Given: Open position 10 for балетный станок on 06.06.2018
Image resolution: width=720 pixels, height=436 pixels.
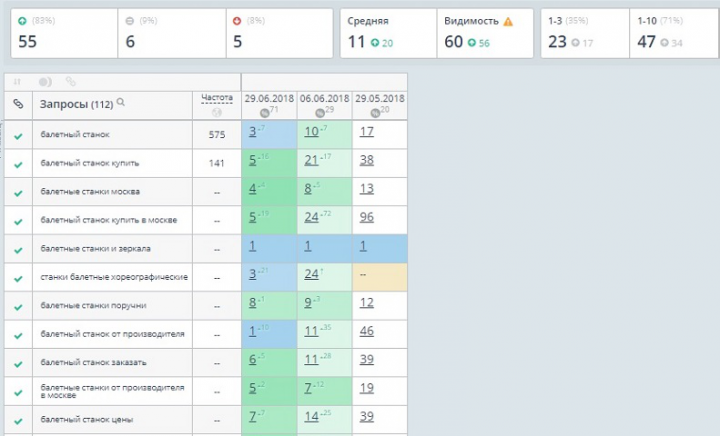Looking at the screenshot, I should (x=311, y=132).
